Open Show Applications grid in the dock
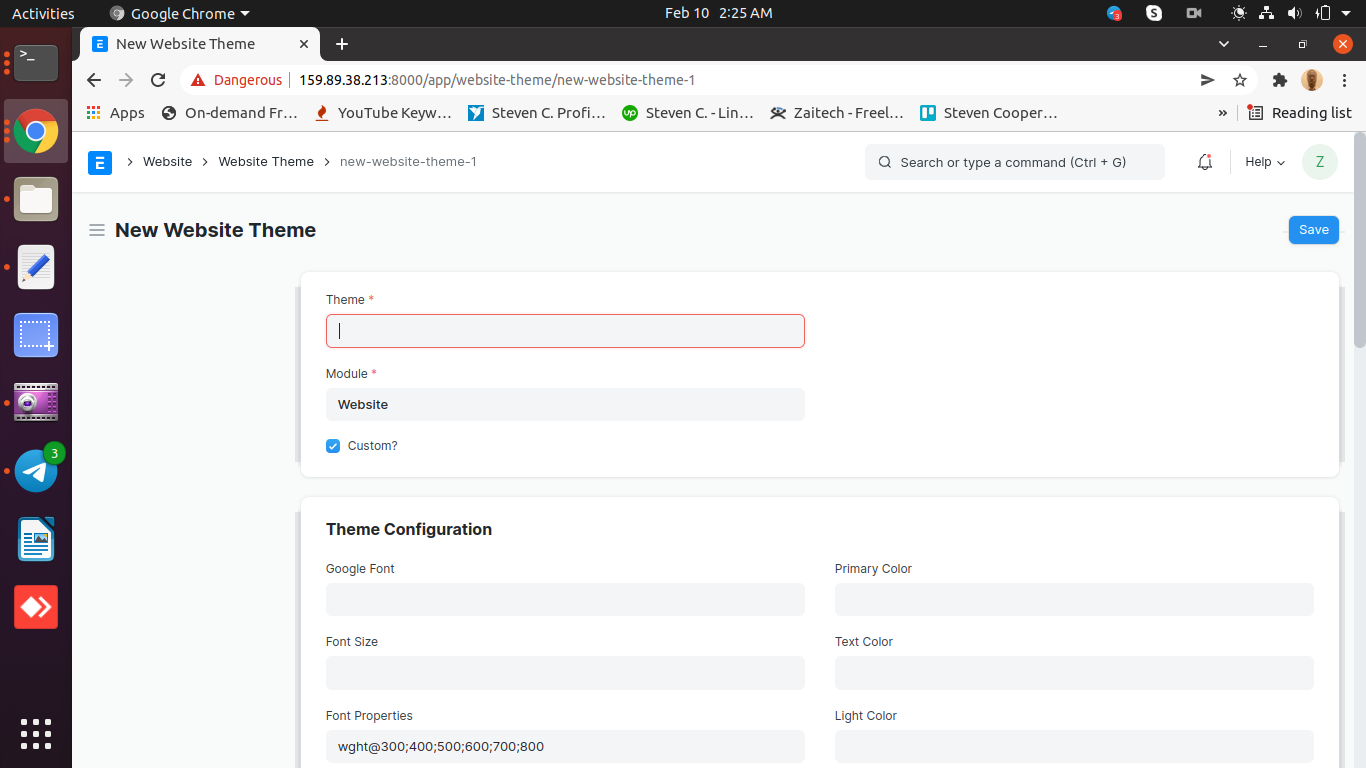 coord(35,734)
